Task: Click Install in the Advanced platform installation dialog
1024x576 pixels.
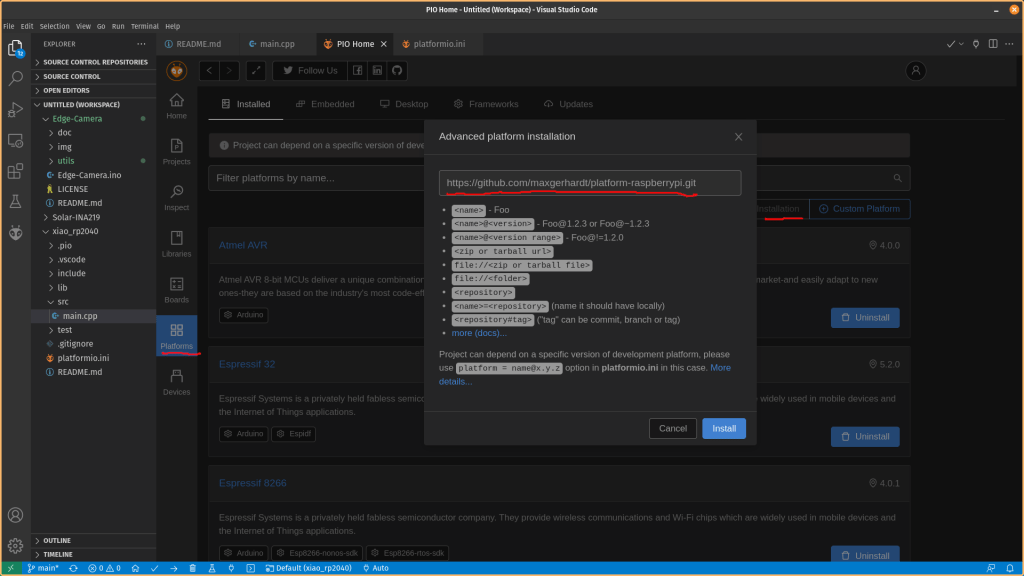Action: pos(723,428)
